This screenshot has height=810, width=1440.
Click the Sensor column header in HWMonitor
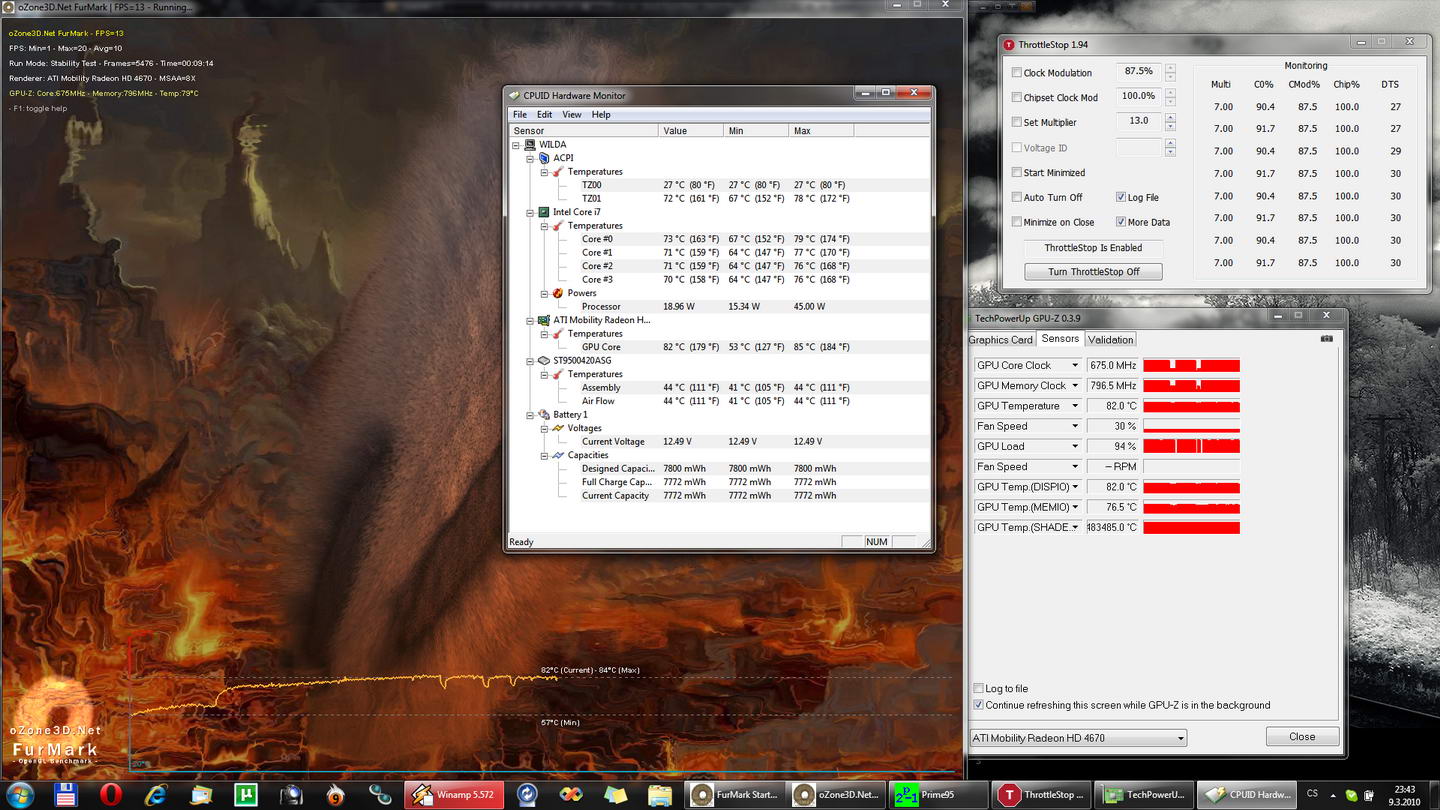[583, 131]
